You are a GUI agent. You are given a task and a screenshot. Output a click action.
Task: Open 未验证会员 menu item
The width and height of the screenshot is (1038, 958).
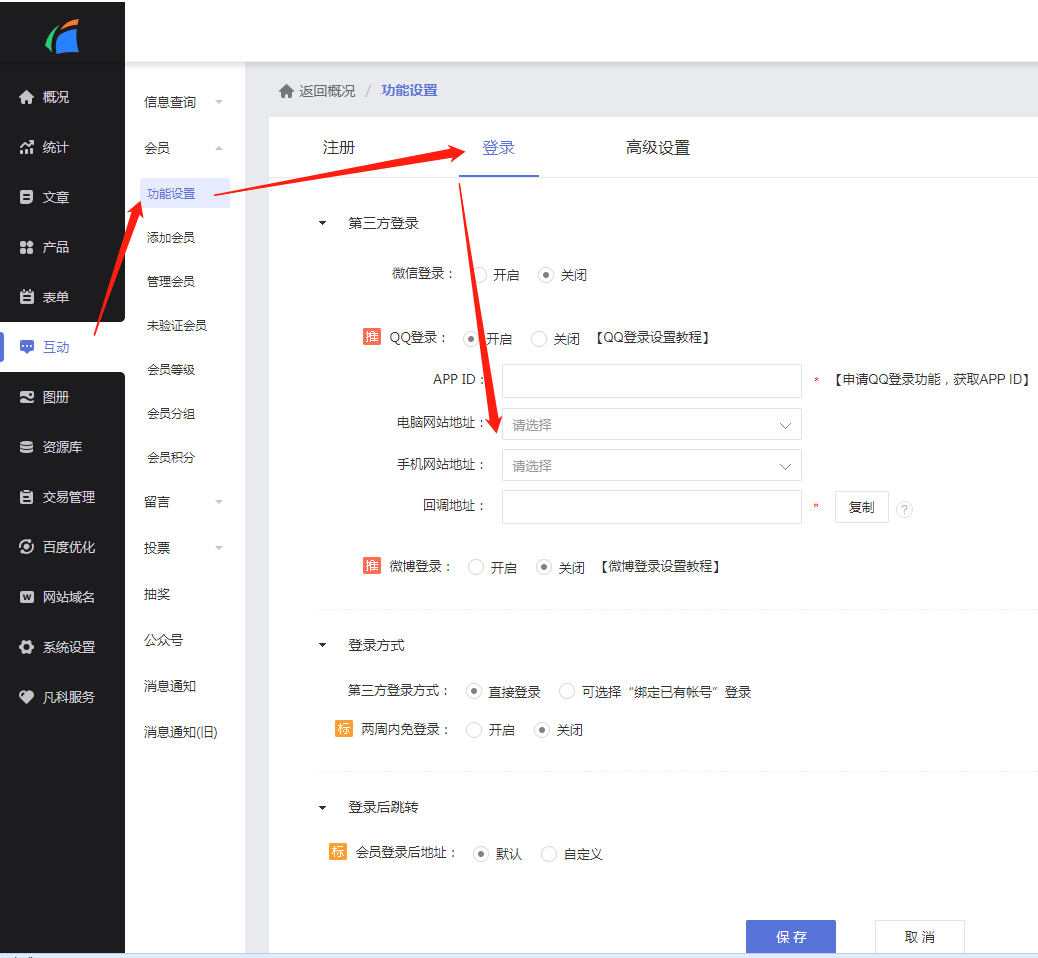pos(177,326)
